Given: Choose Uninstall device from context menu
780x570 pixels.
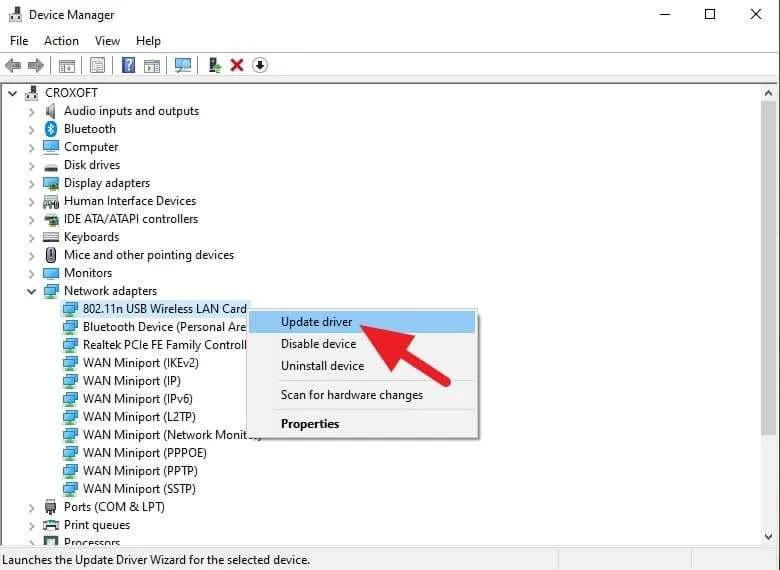Looking at the screenshot, I should 362,366.
